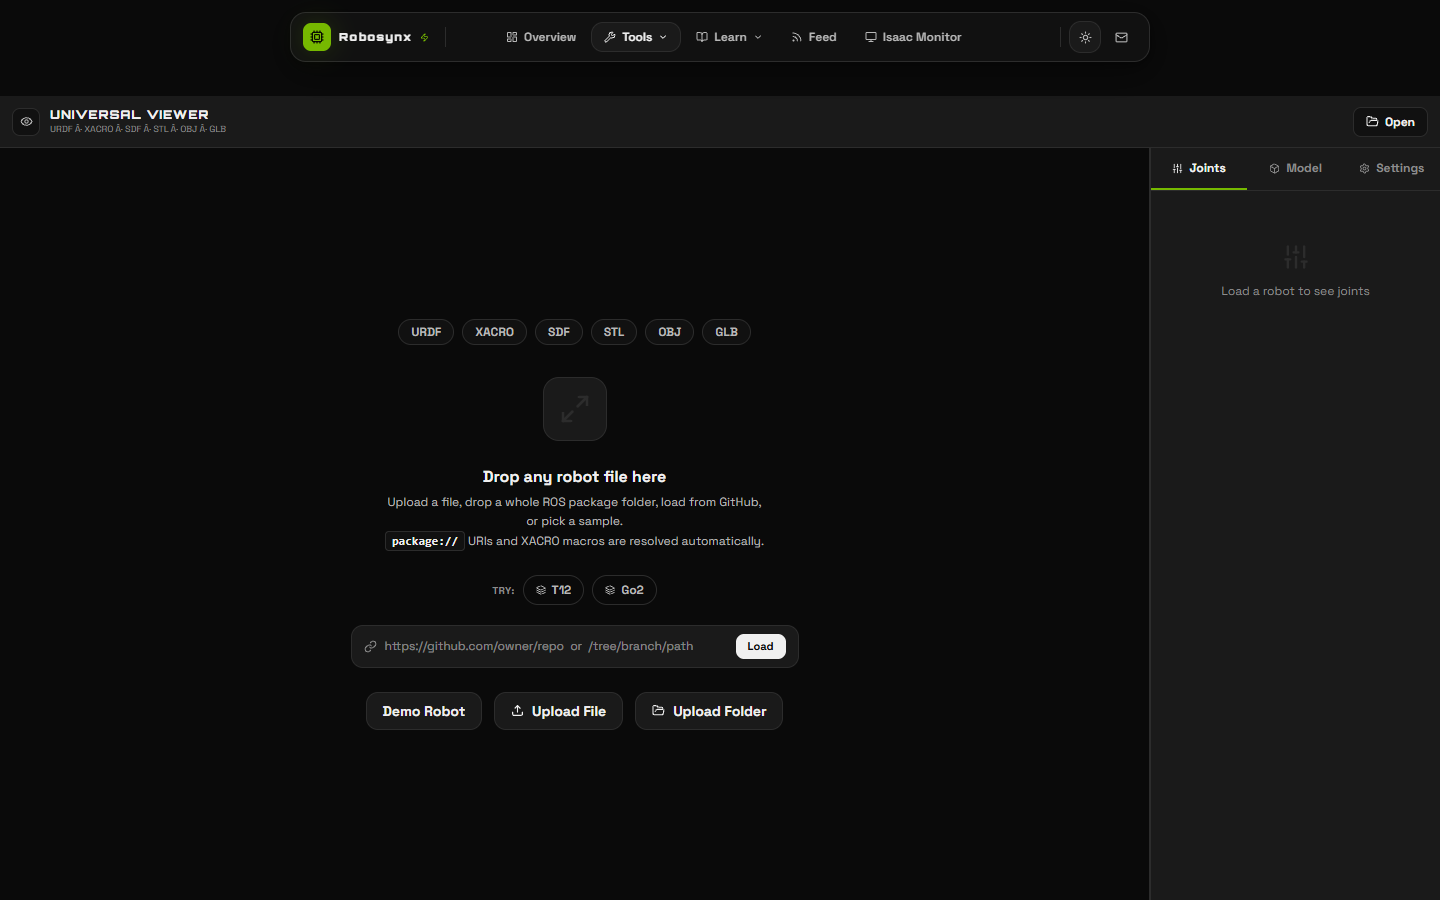This screenshot has width=1440, height=900.
Task: Click the URDF format chip
Action: tap(426, 332)
